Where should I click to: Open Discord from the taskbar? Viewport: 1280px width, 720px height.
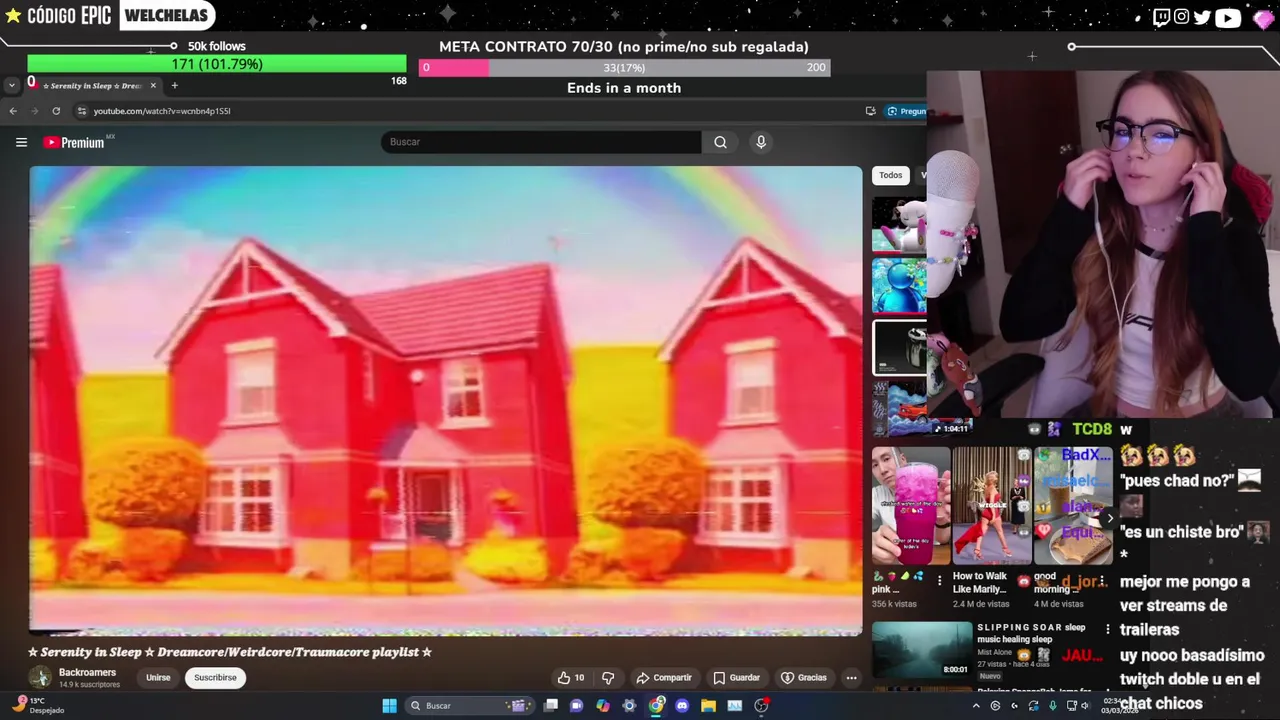pos(682,705)
